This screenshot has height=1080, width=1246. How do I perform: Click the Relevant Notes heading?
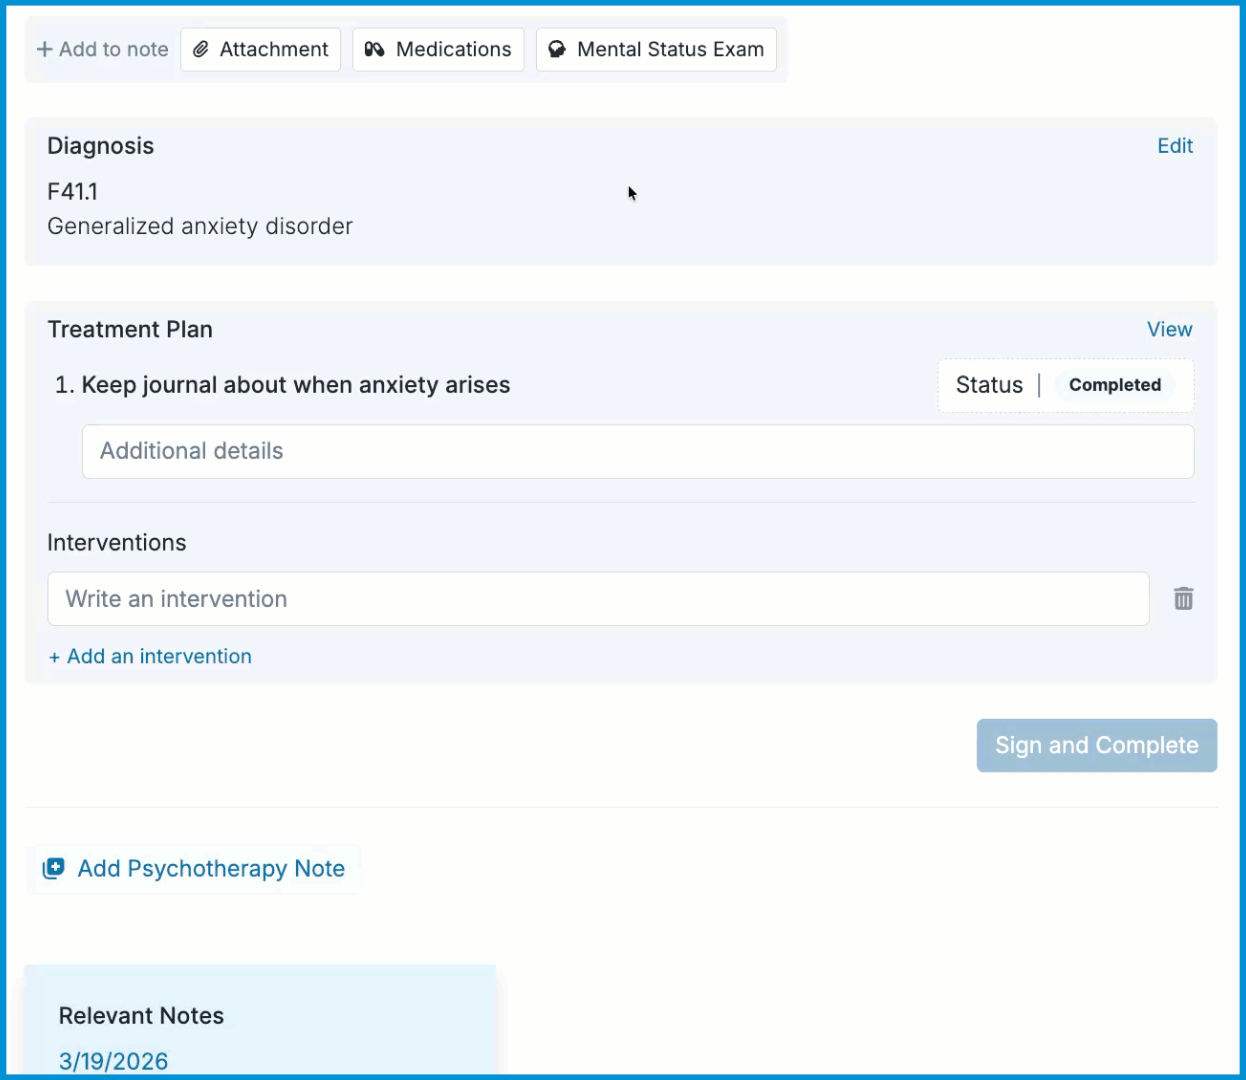(x=141, y=1016)
